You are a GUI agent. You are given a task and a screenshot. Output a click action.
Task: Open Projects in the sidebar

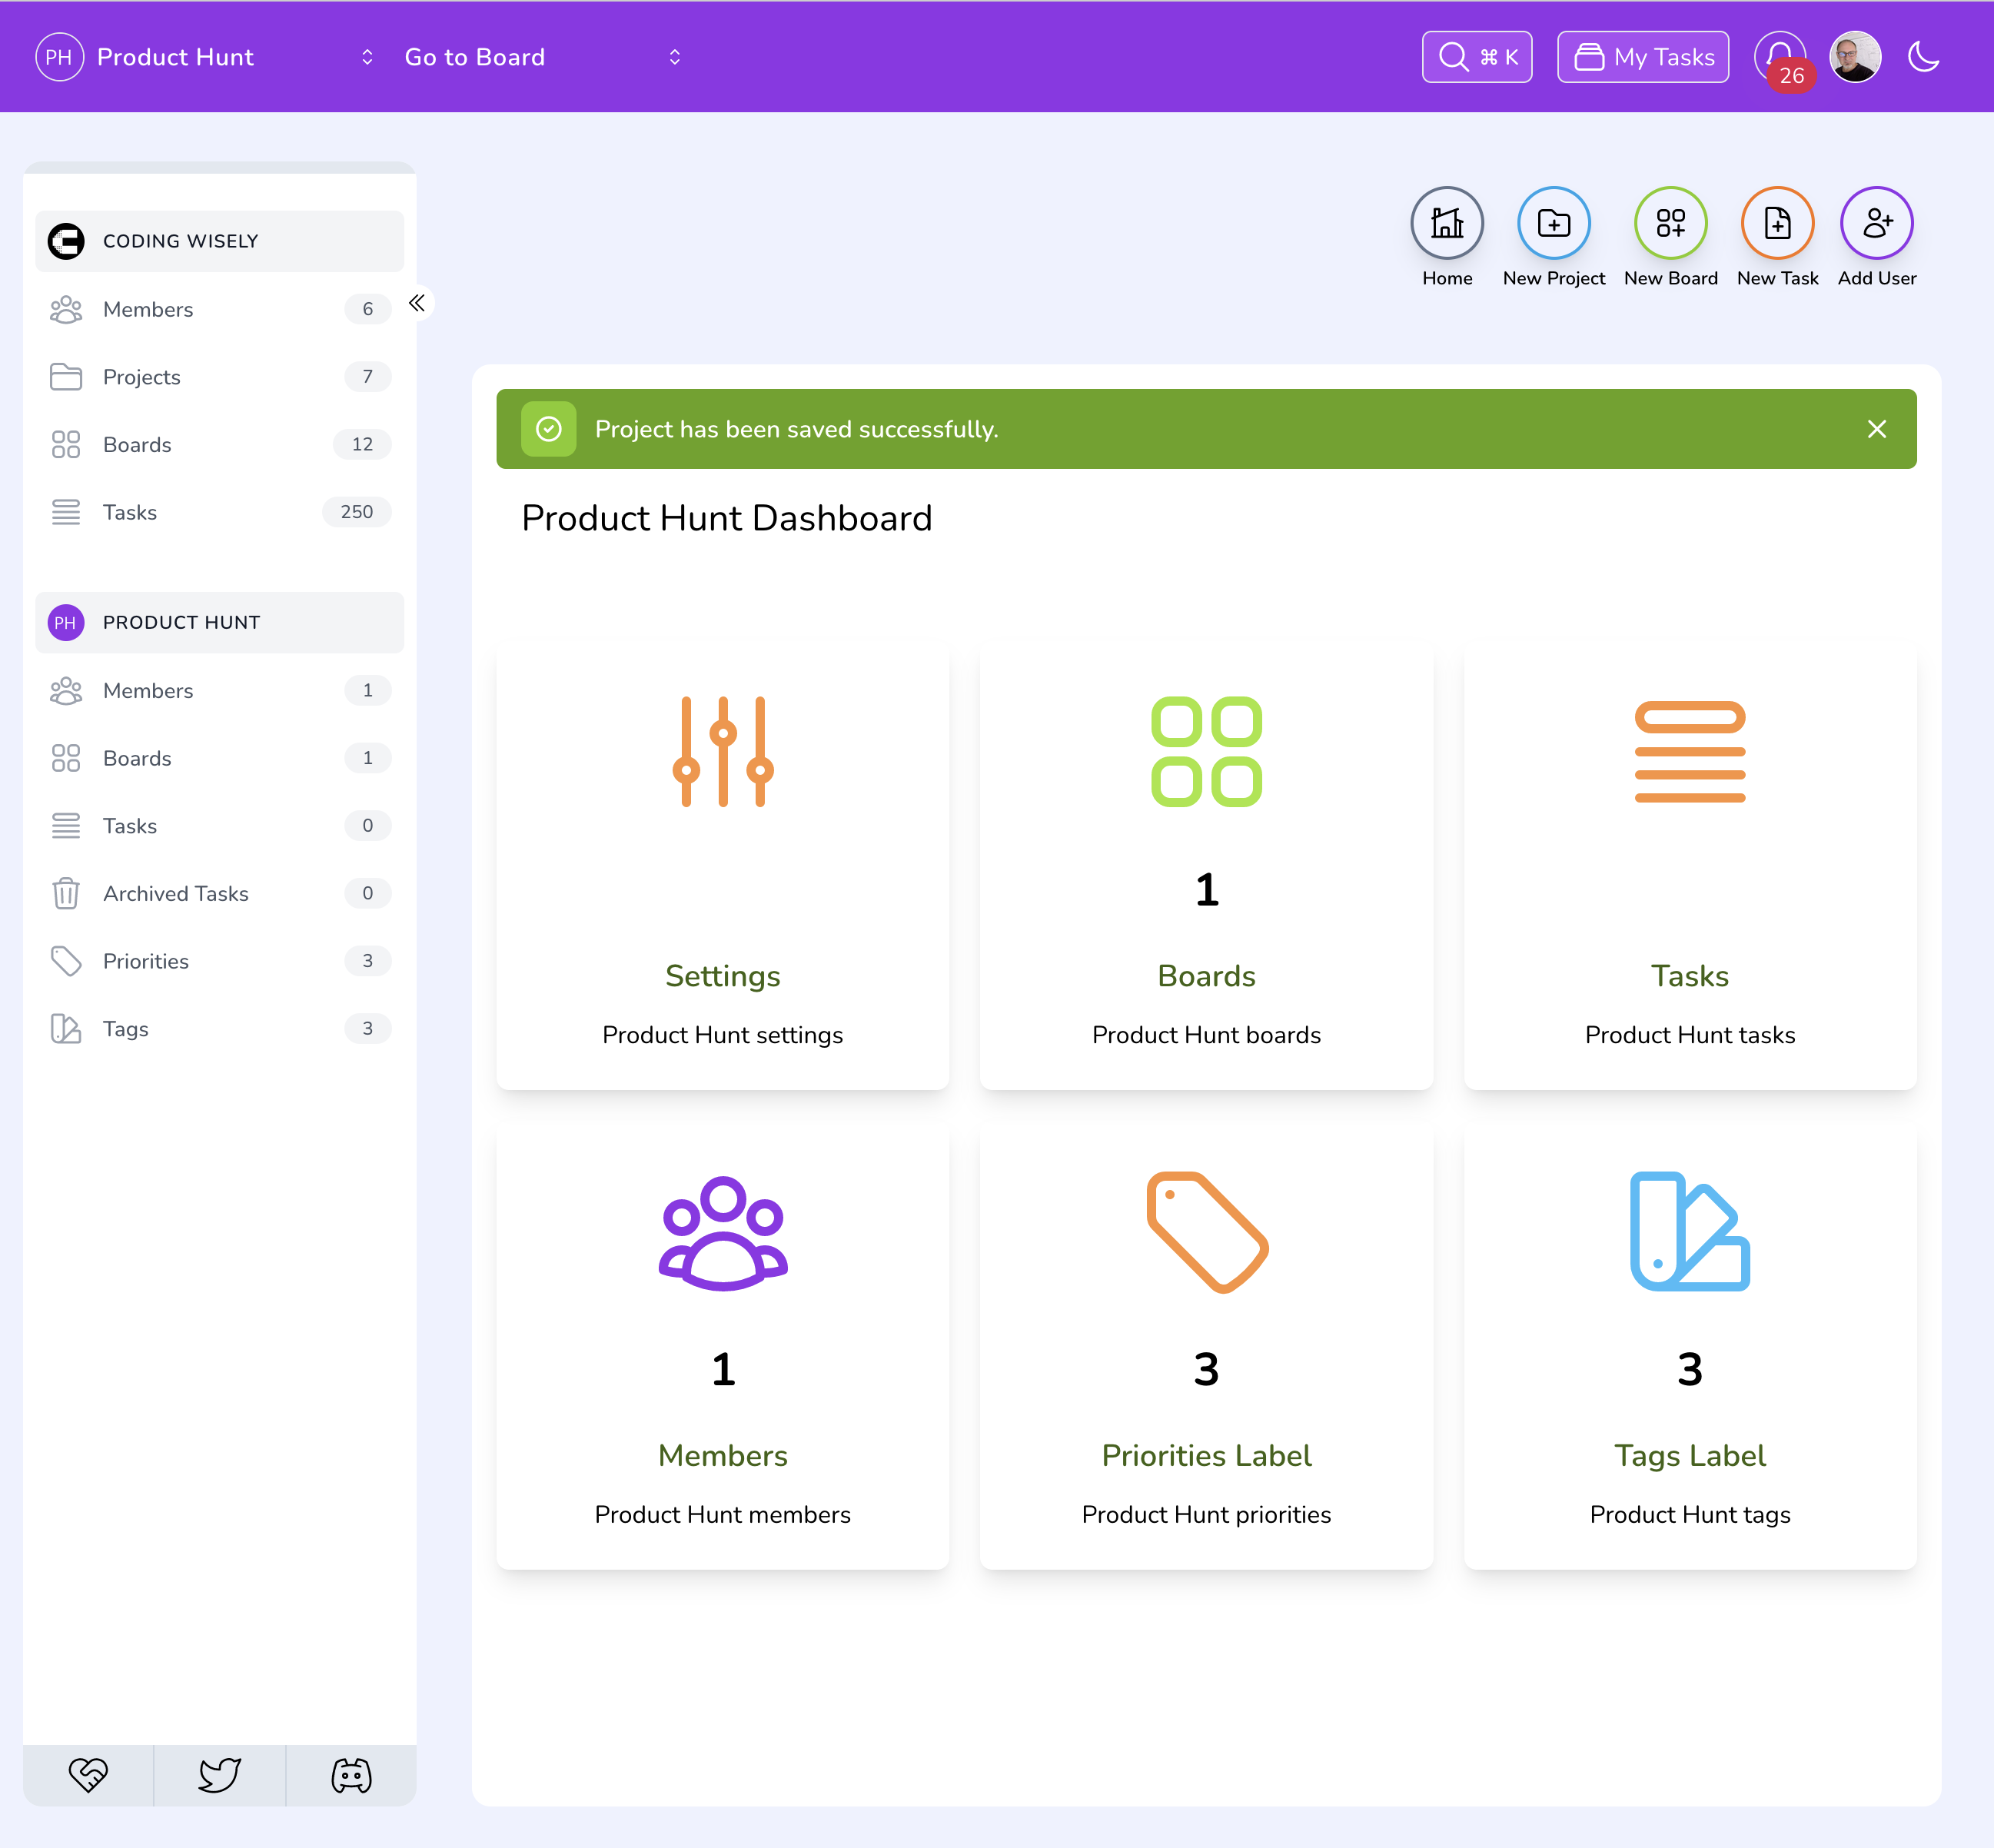(x=219, y=377)
